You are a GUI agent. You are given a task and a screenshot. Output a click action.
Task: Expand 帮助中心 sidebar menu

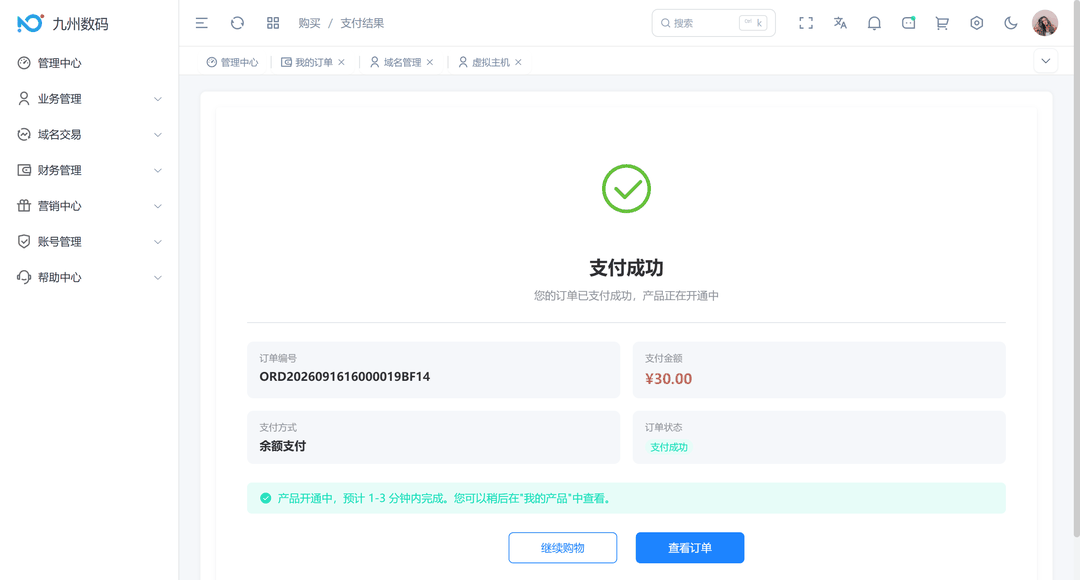click(x=89, y=278)
